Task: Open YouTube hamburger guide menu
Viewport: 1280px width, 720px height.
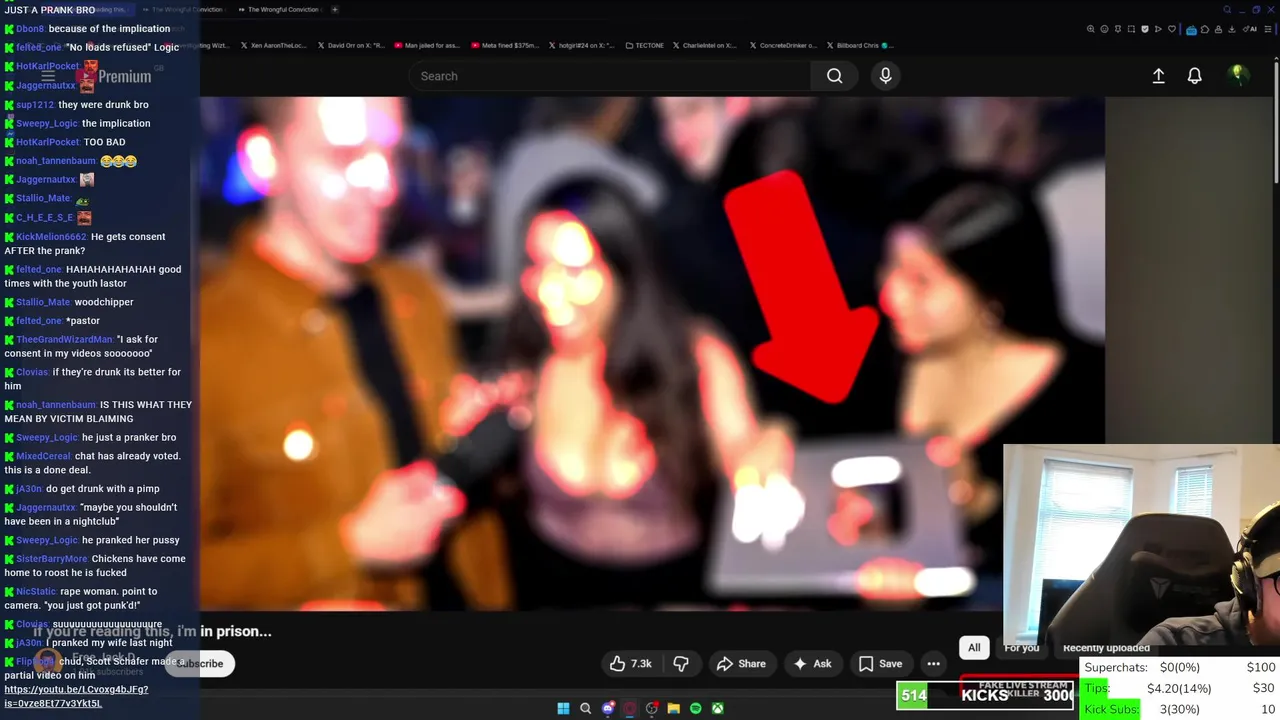Action: (48, 76)
